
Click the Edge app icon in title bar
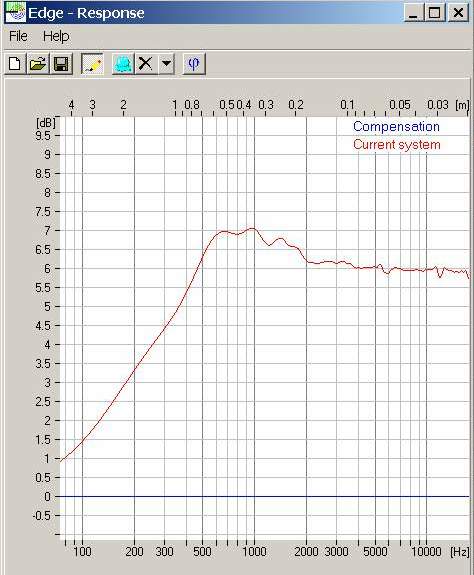tap(15, 12)
